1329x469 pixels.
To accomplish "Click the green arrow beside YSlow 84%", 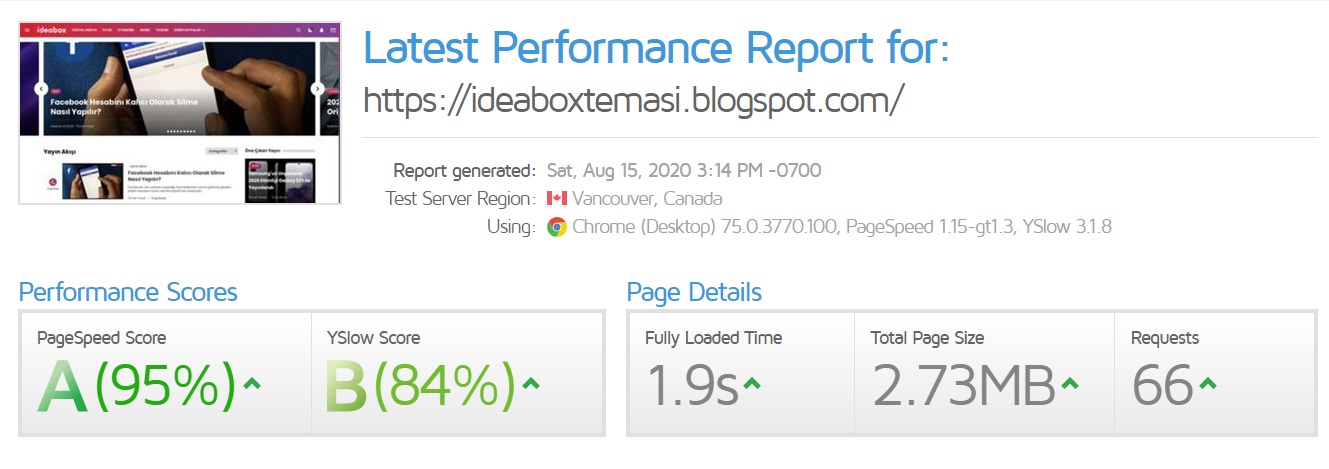I will [x=531, y=383].
